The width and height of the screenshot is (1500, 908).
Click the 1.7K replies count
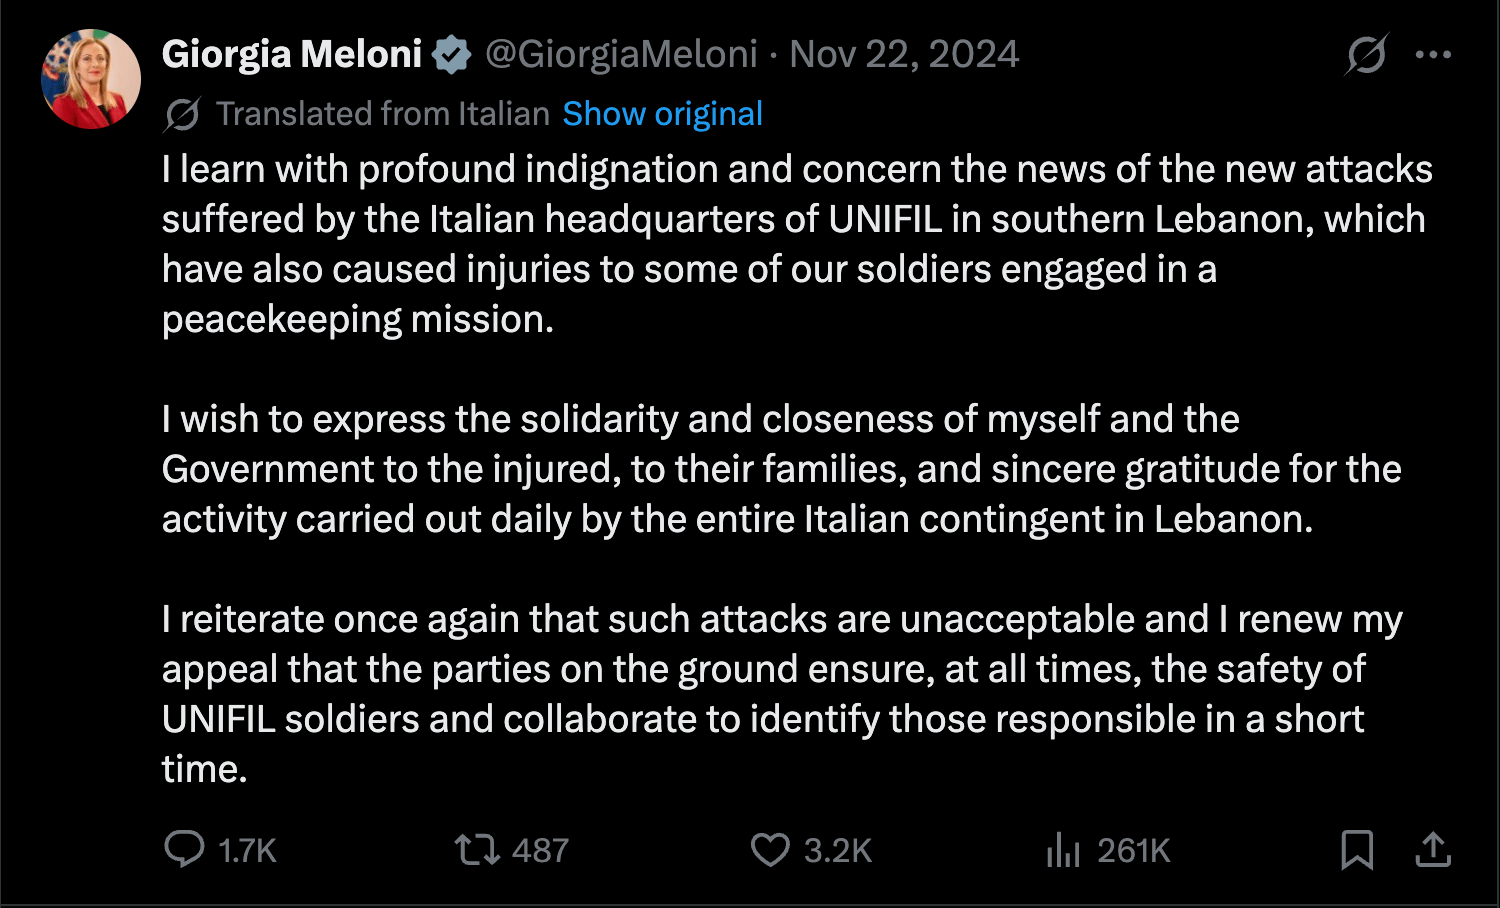point(247,851)
